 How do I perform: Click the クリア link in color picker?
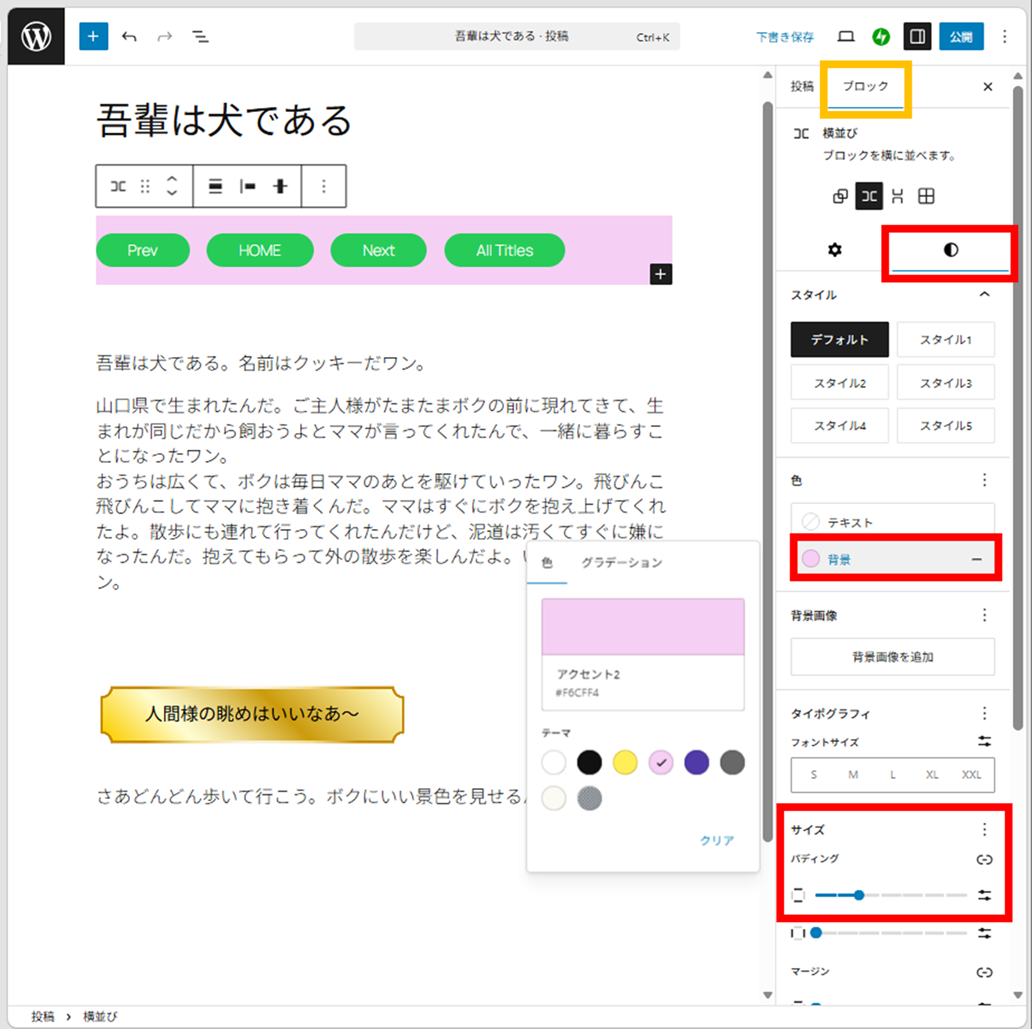click(717, 841)
